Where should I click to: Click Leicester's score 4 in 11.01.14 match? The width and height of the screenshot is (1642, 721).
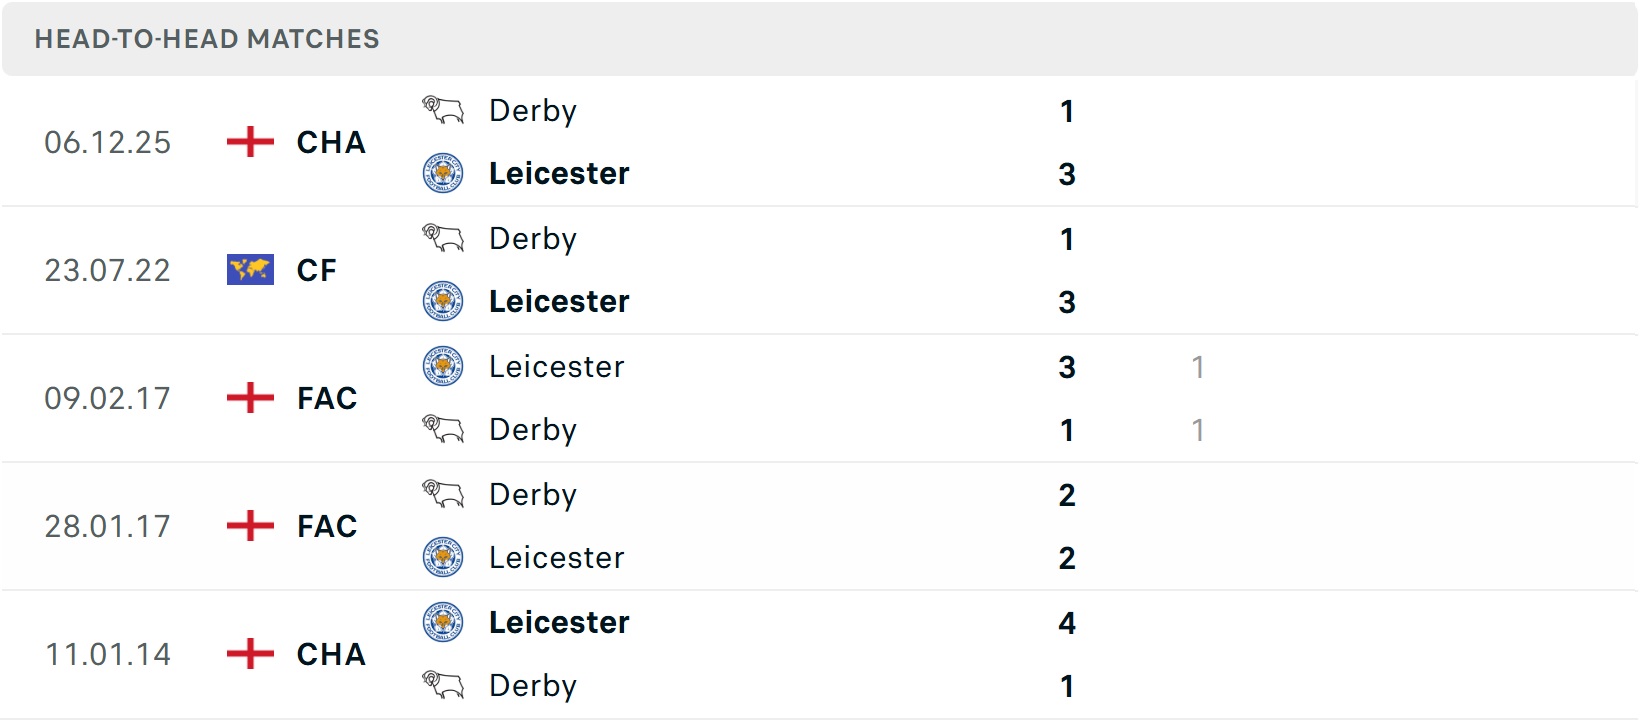pyautogui.click(x=1067, y=623)
